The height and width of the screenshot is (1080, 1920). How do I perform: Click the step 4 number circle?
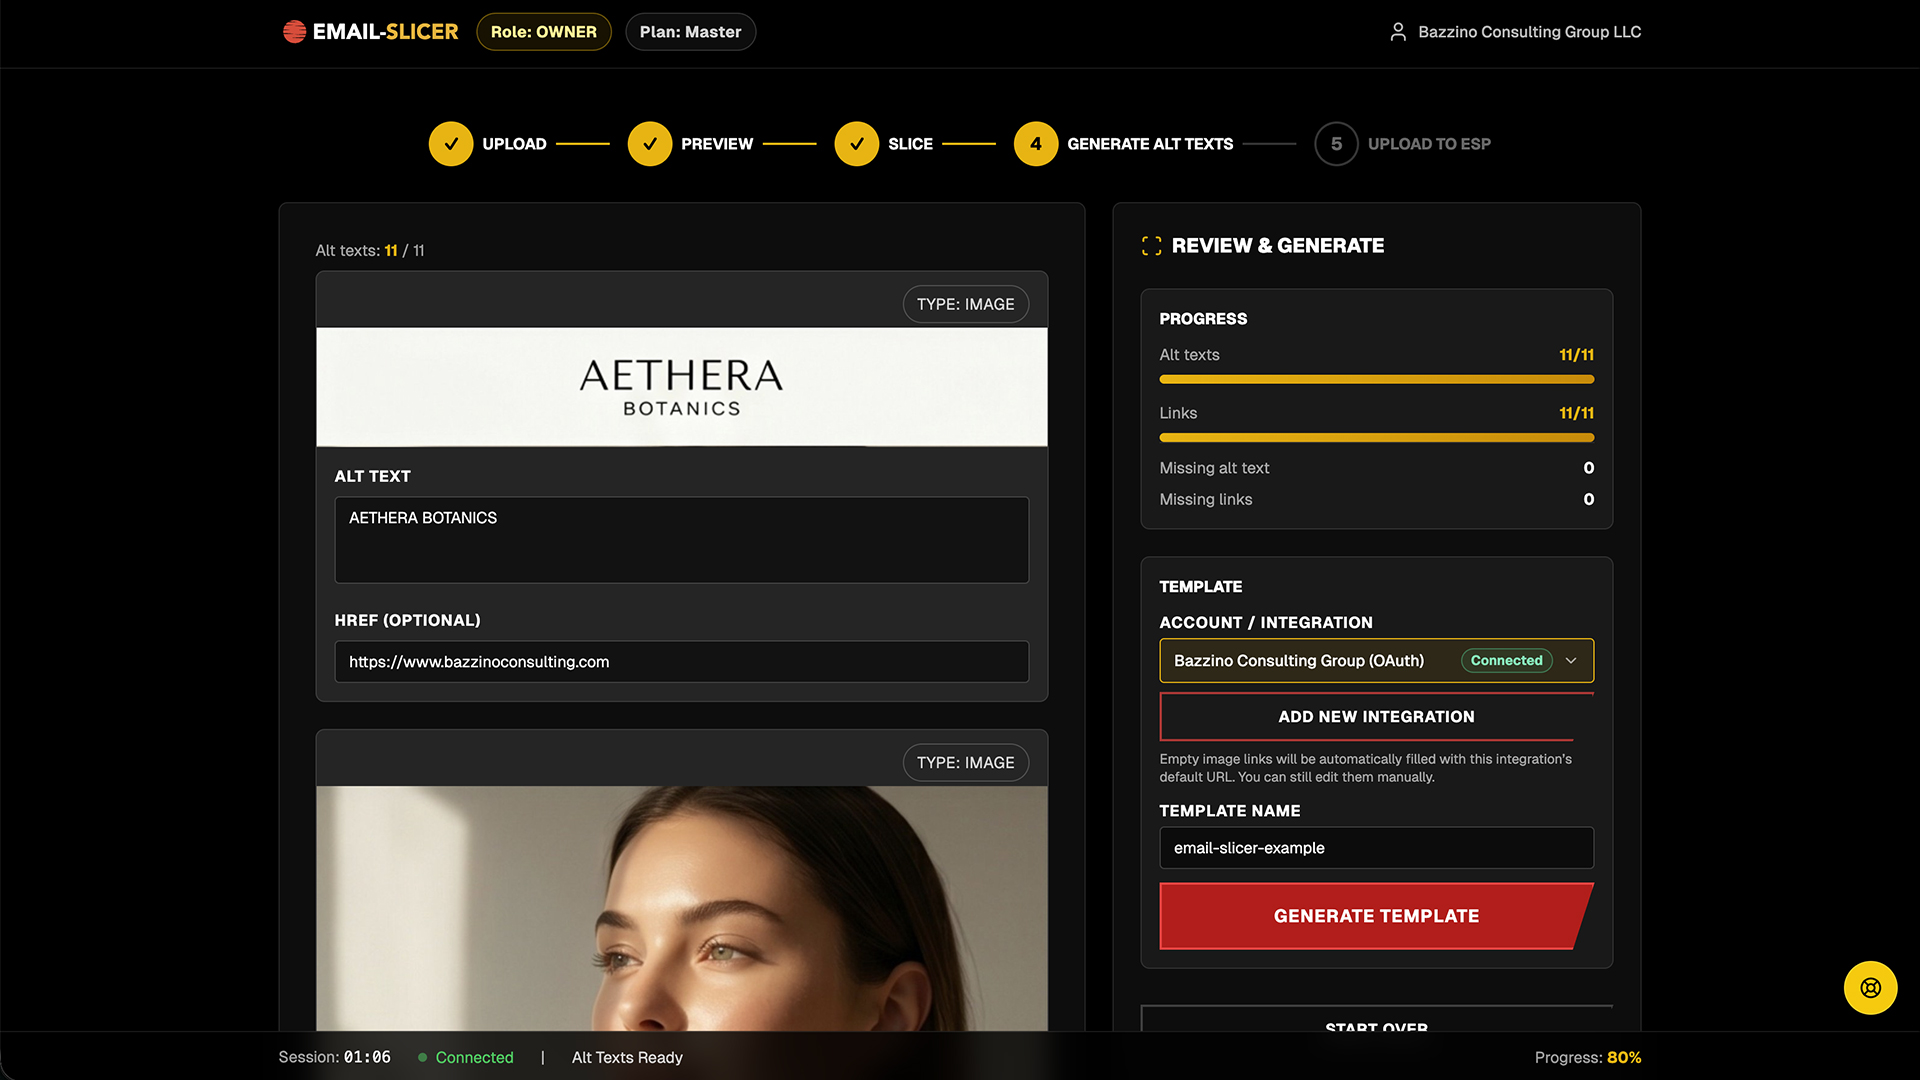1036,144
